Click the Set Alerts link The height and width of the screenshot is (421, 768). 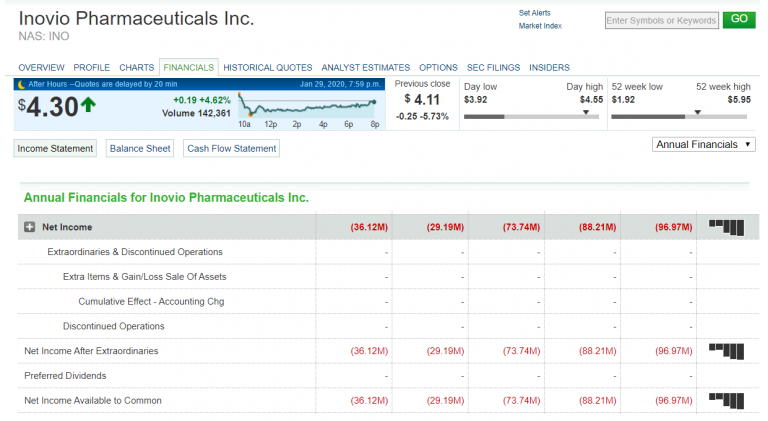click(534, 12)
